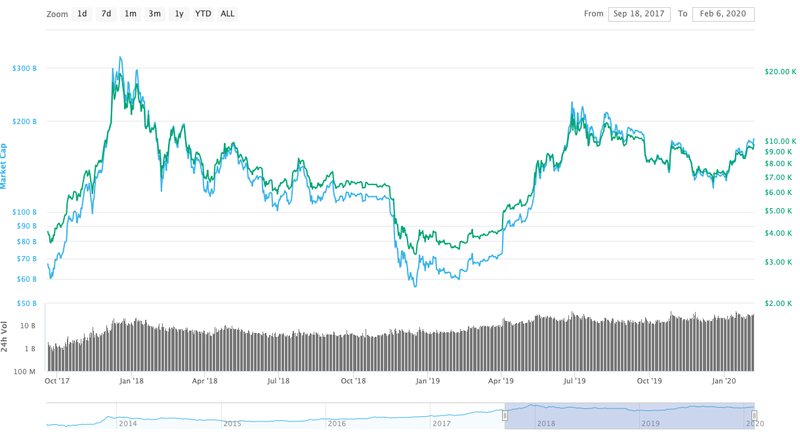Click the 24h Vol axis title
Image resolution: width=800 pixels, height=434 pixels.
click(5, 336)
